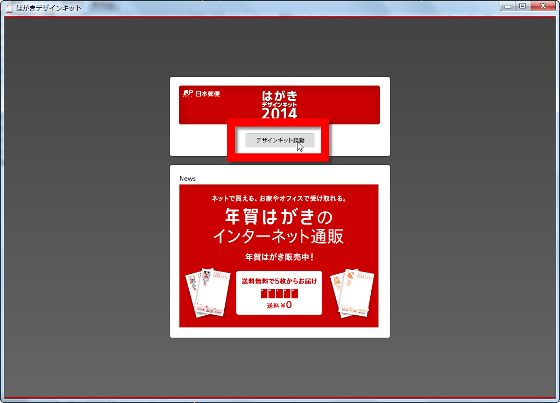Minimize the はがきデザインキット window
This screenshot has width=560, height=403.
[507, 6]
